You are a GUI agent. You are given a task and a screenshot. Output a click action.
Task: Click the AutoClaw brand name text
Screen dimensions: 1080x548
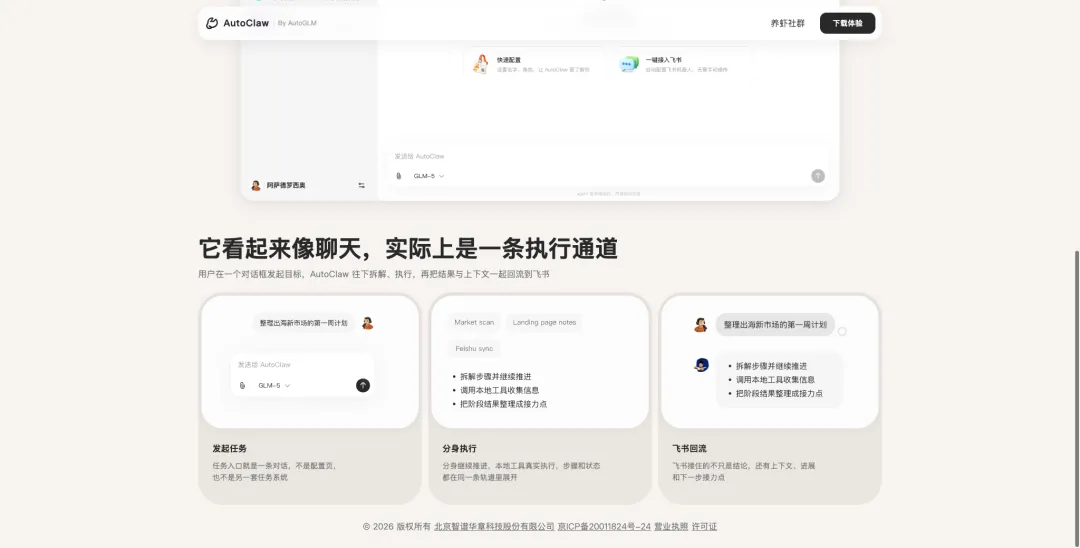pos(246,23)
